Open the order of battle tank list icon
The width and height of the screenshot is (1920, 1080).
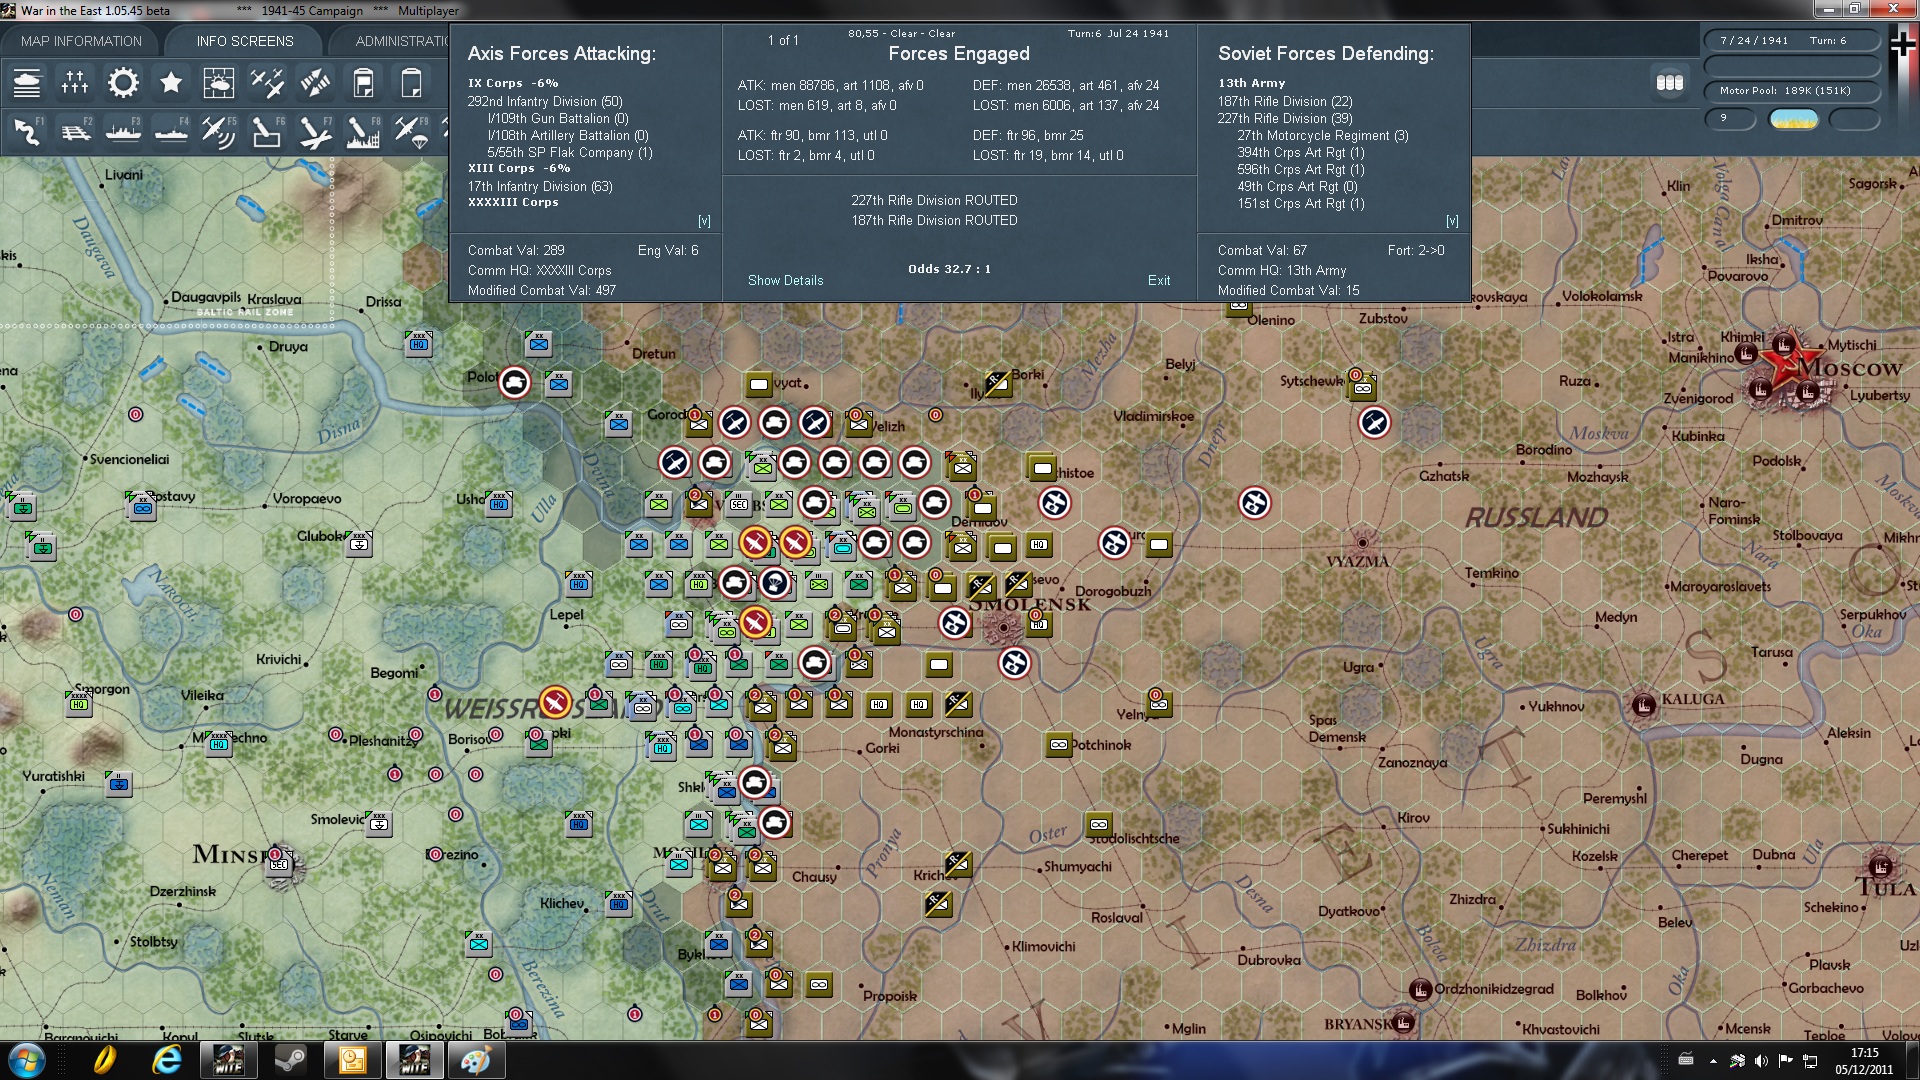[x=27, y=83]
